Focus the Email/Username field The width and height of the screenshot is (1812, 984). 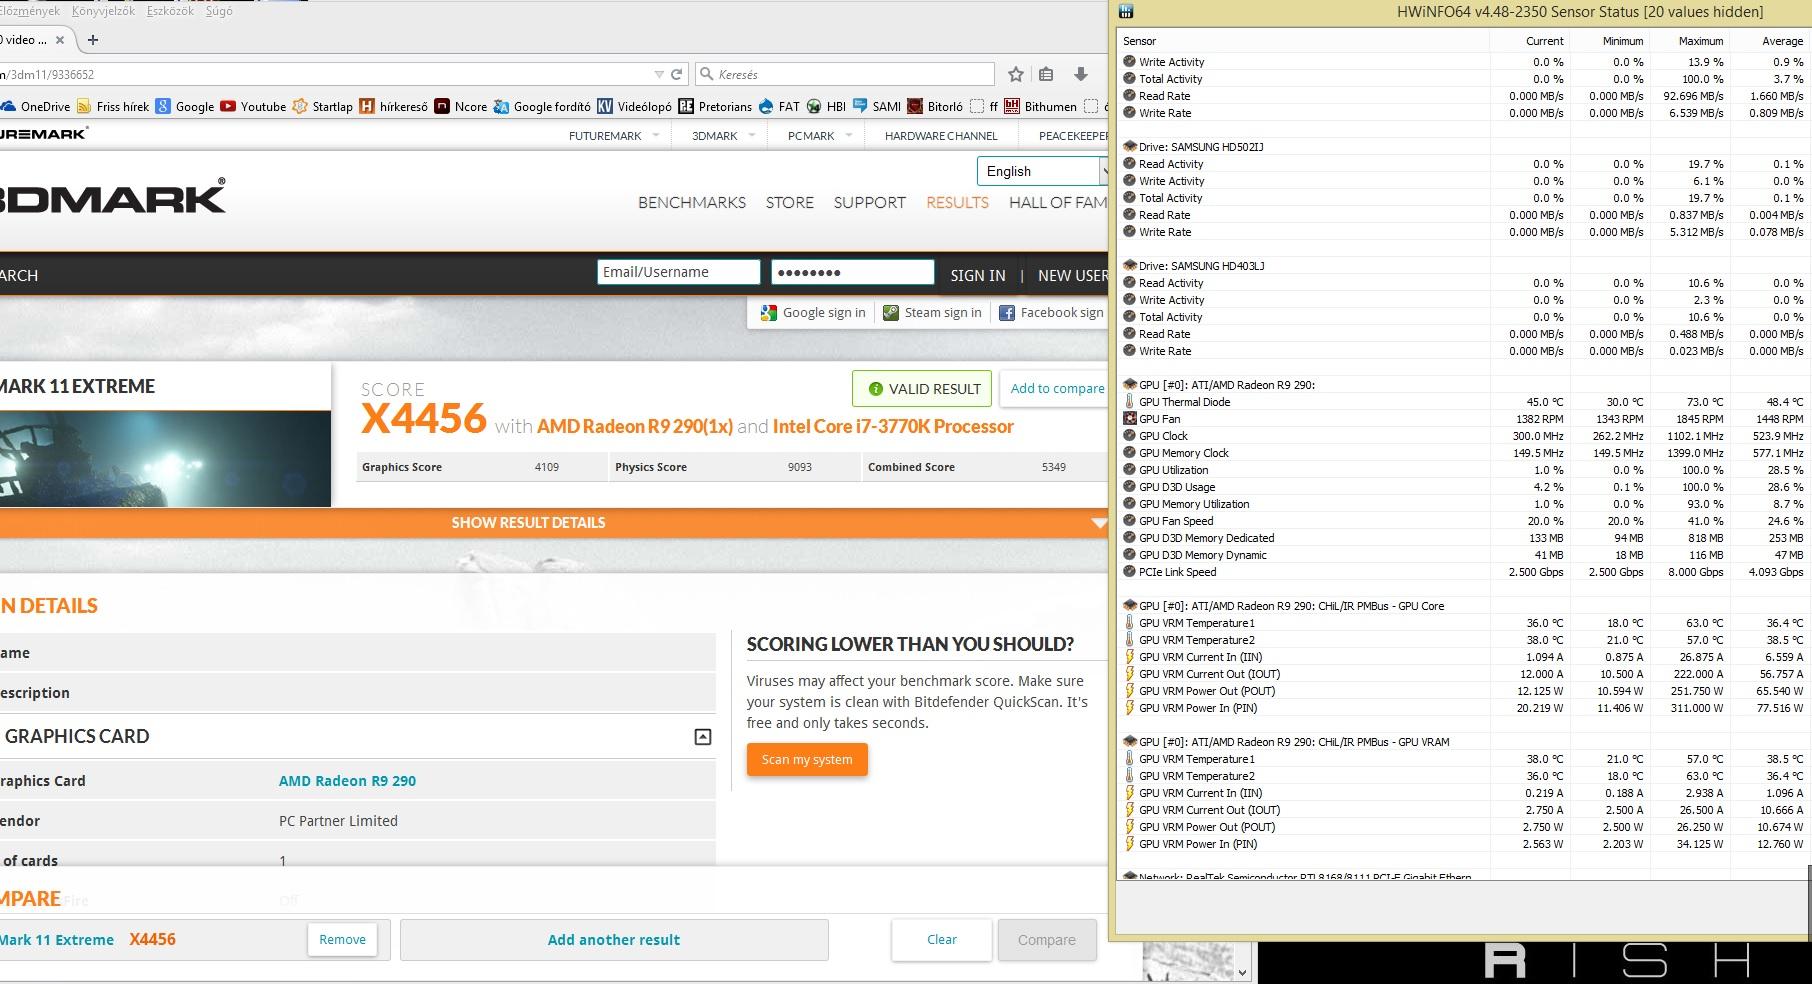tap(679, 272)
